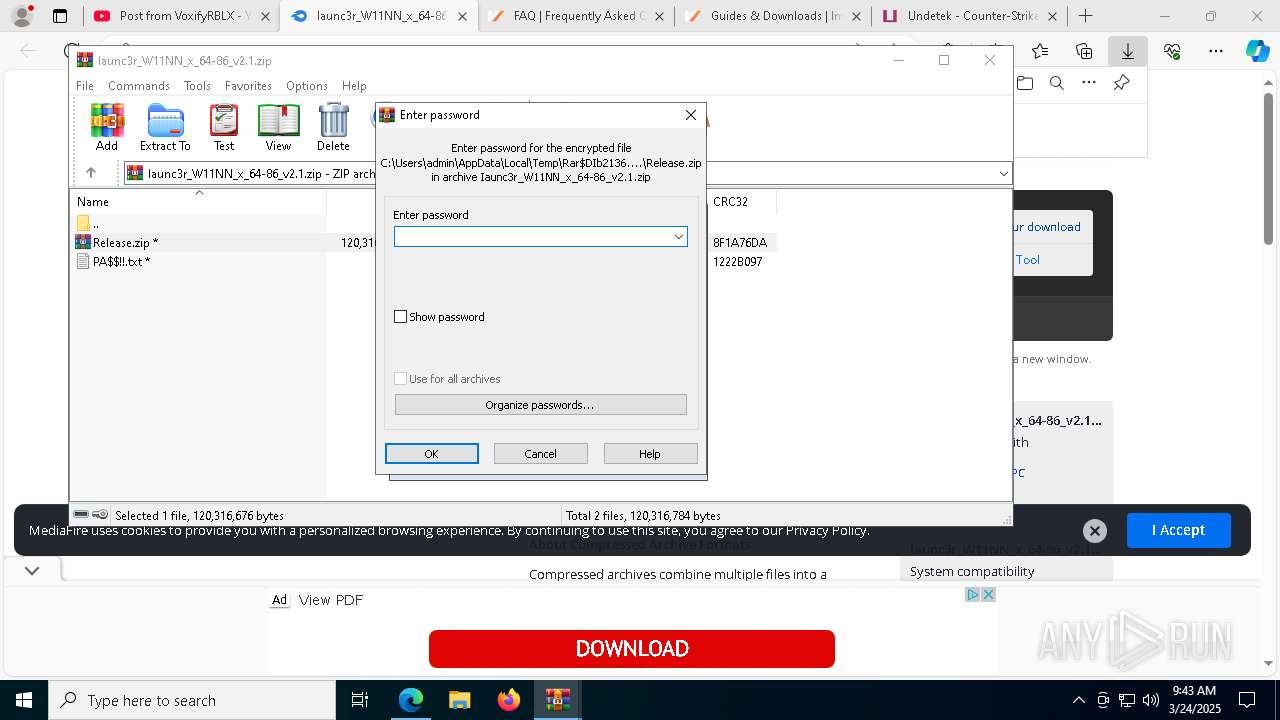The image size is (1280, 720).
Task: Open Firefox from taskbar
Action: [508, 700]
